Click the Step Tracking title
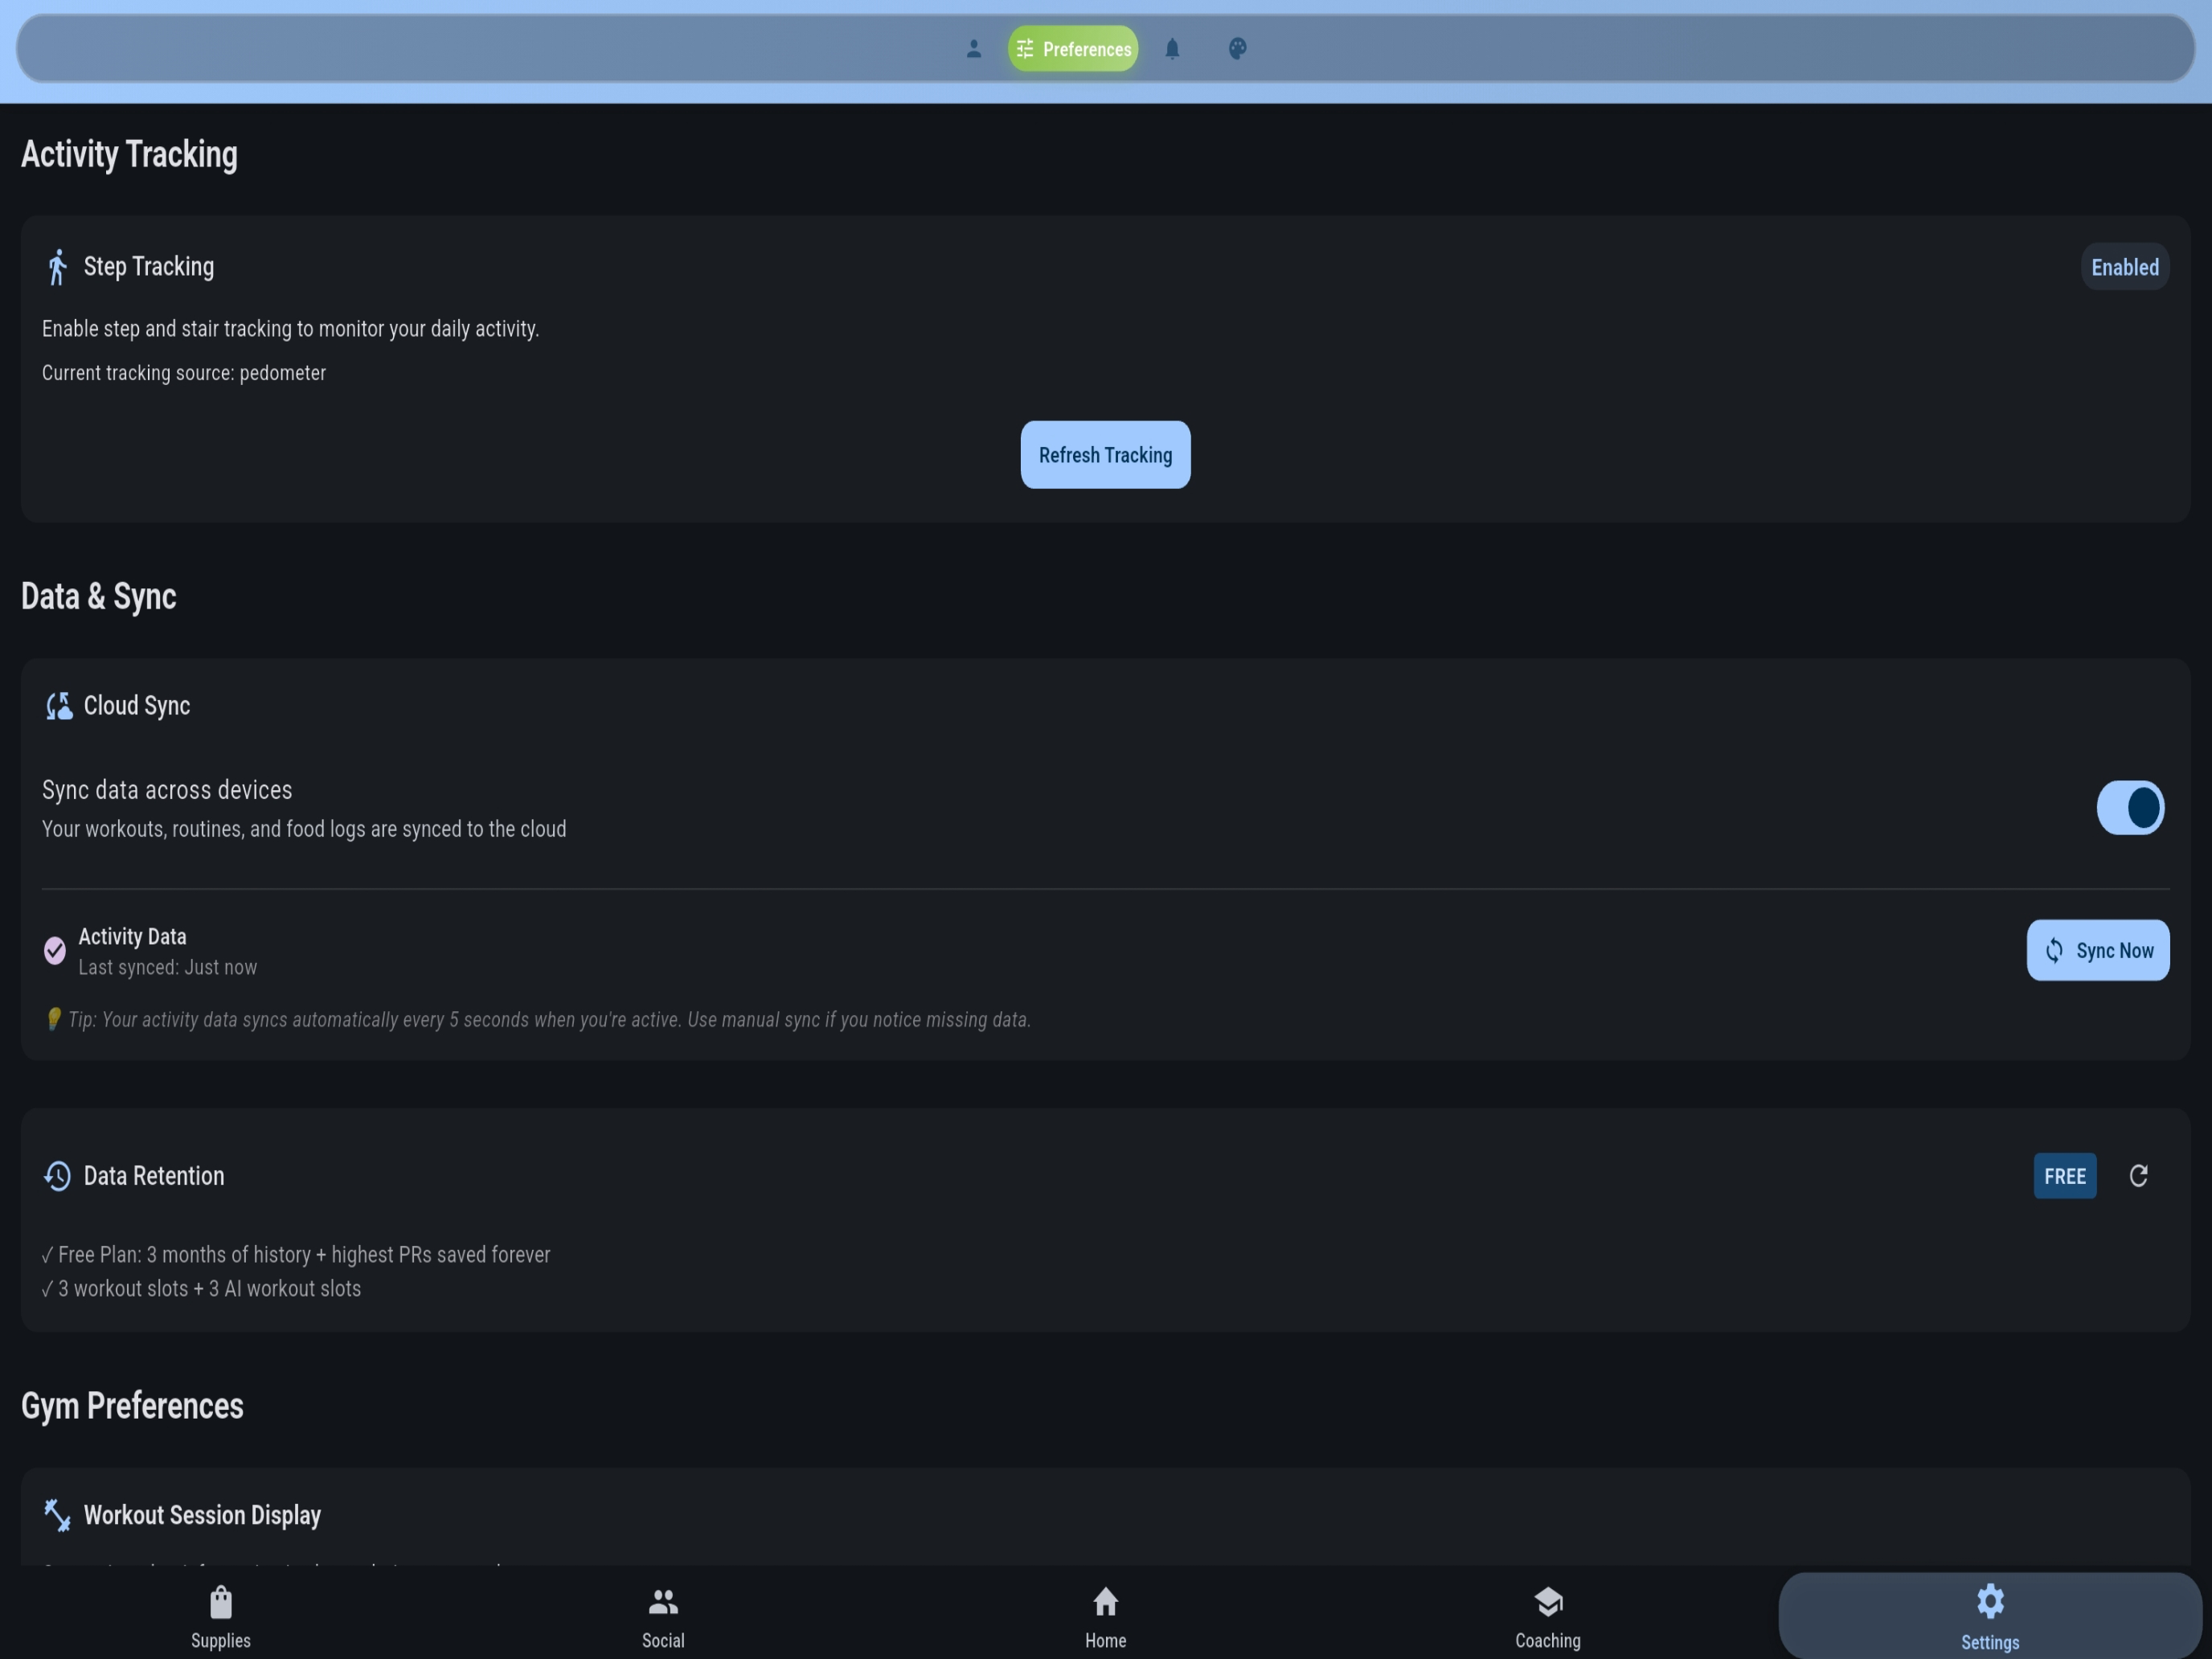 pos(149,267)
